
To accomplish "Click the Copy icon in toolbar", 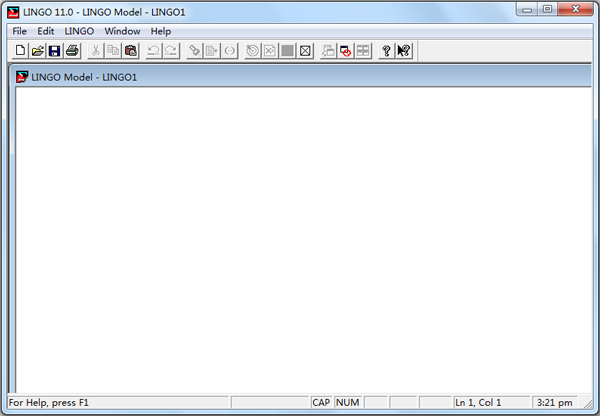I will point(113,51).
